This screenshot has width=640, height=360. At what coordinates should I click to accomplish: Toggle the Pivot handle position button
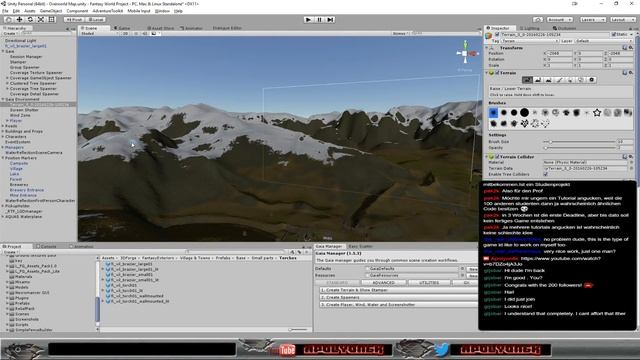(x=74, y=20)
